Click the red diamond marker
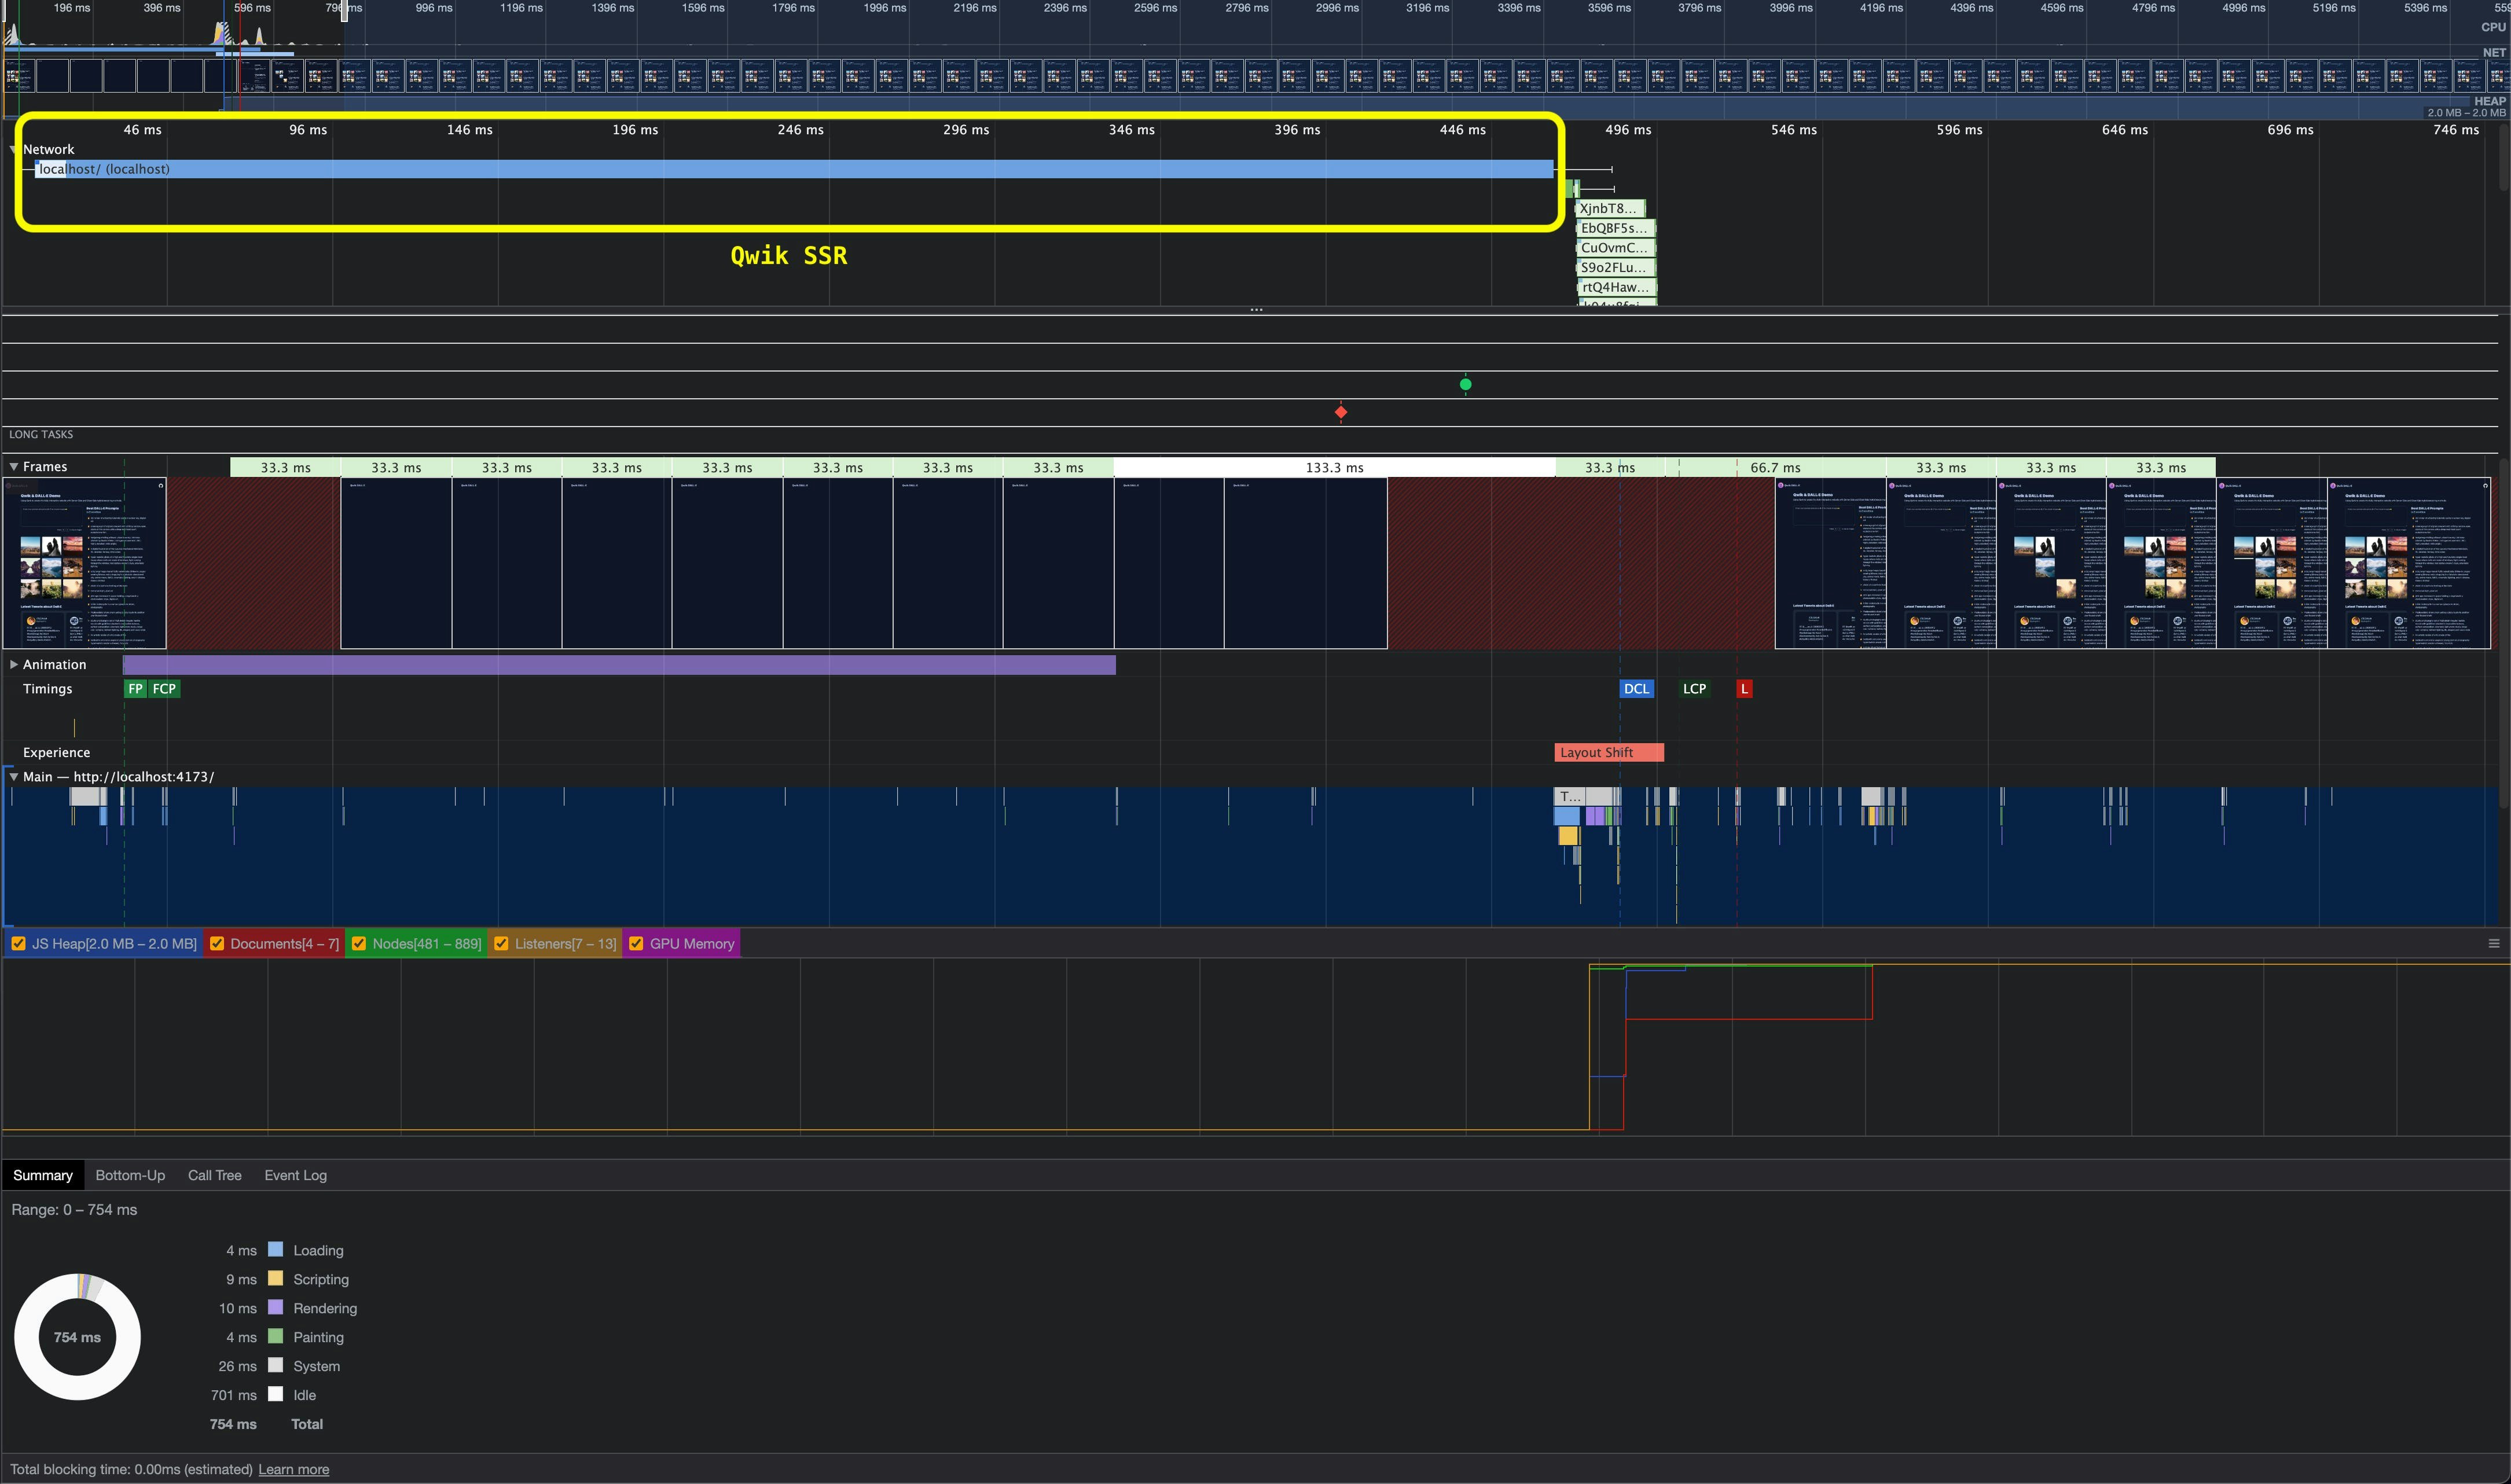 tap(1341, 412)
